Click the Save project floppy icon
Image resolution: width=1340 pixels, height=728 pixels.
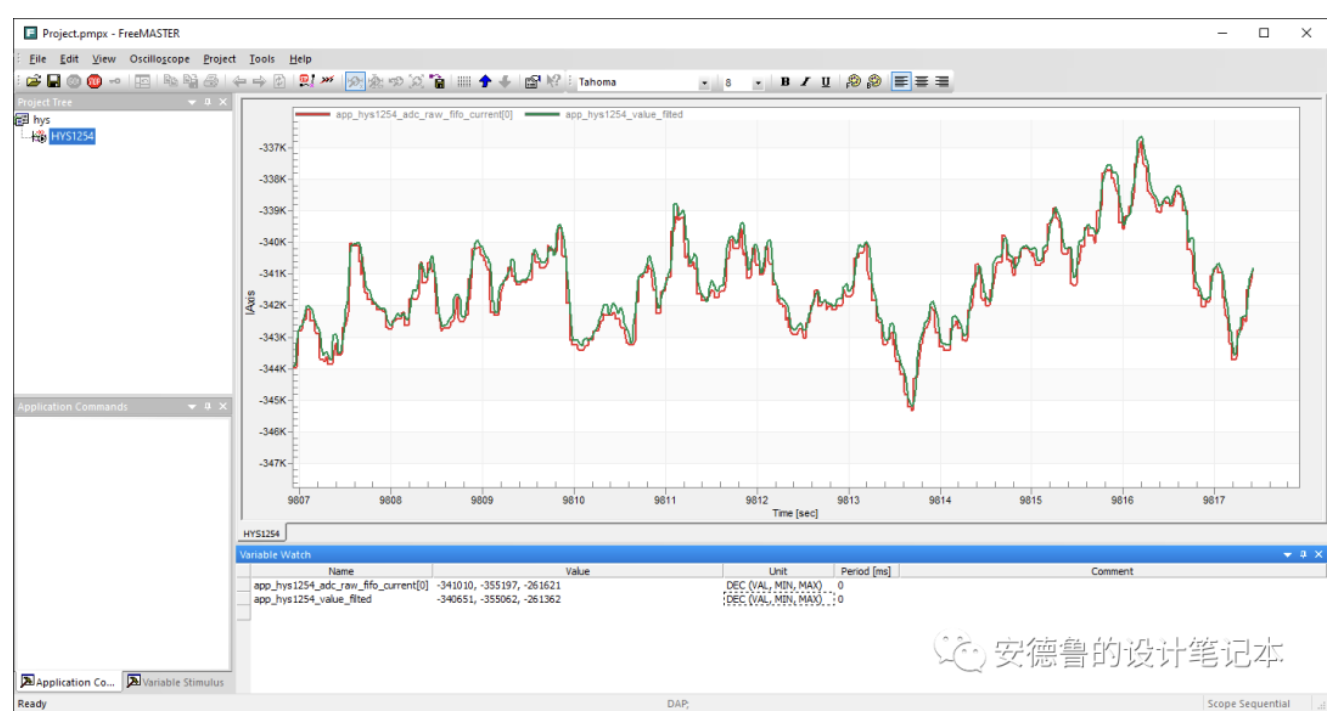[53, 82]
